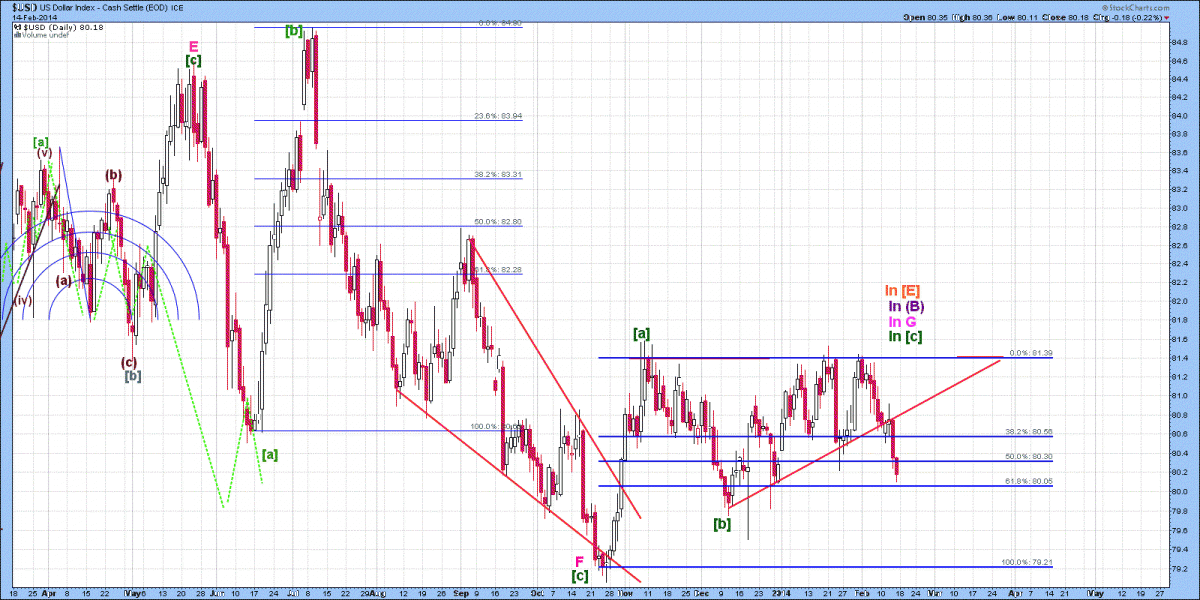Select the 0.0%: 81.39 Fibonacci label
Screen dimensions: 1200x600
(1031, 353)
